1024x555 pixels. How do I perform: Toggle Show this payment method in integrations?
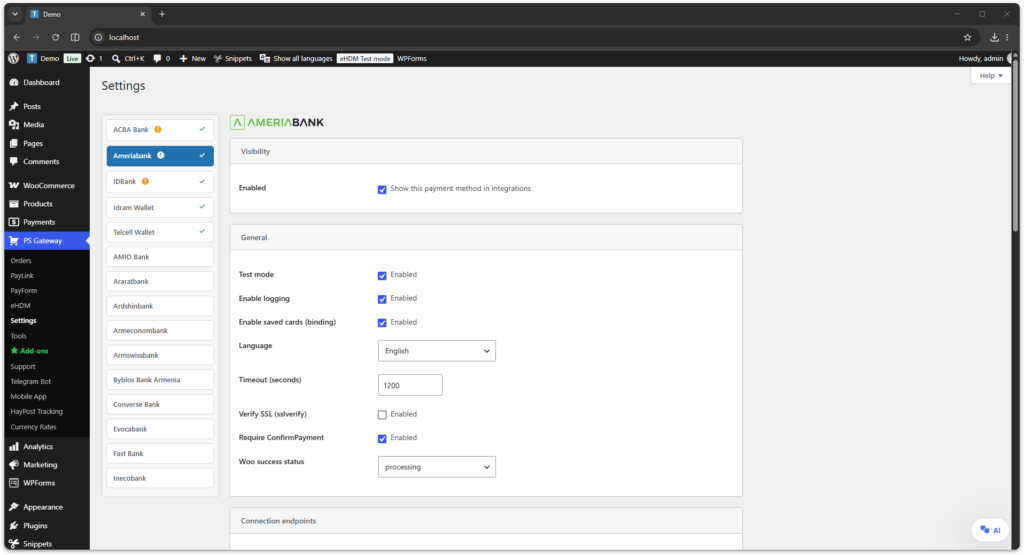point(382,189)
